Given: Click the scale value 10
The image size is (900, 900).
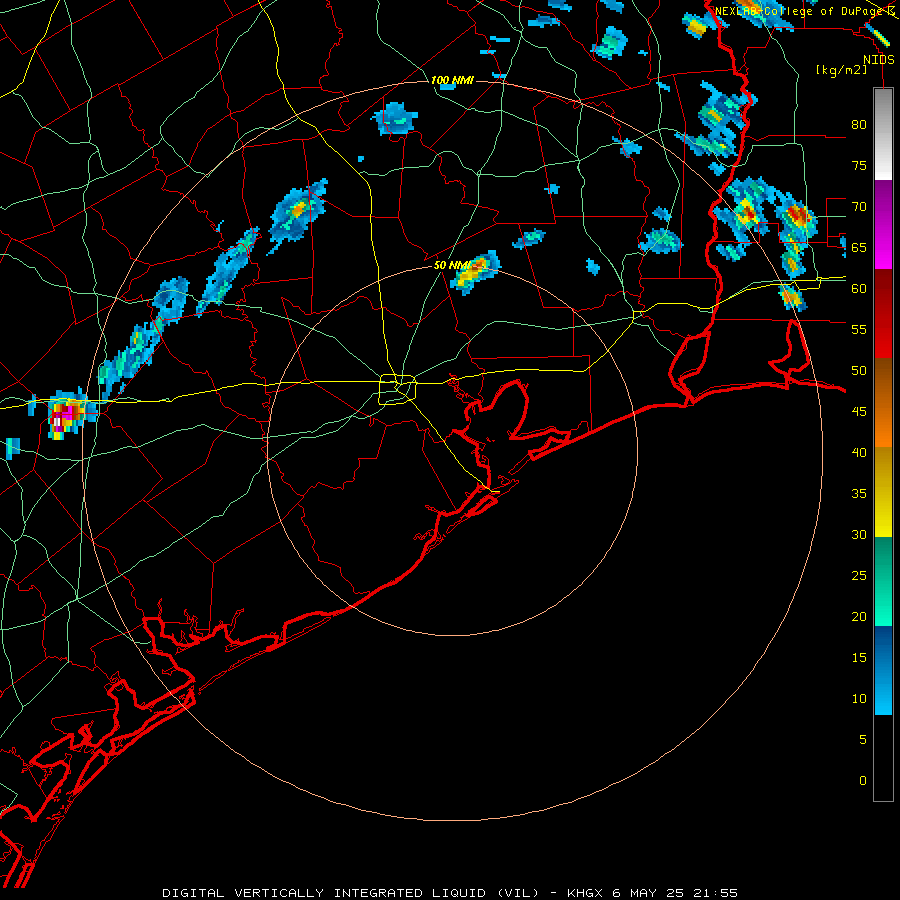Looking at the screenshot, I should [859, 699].
